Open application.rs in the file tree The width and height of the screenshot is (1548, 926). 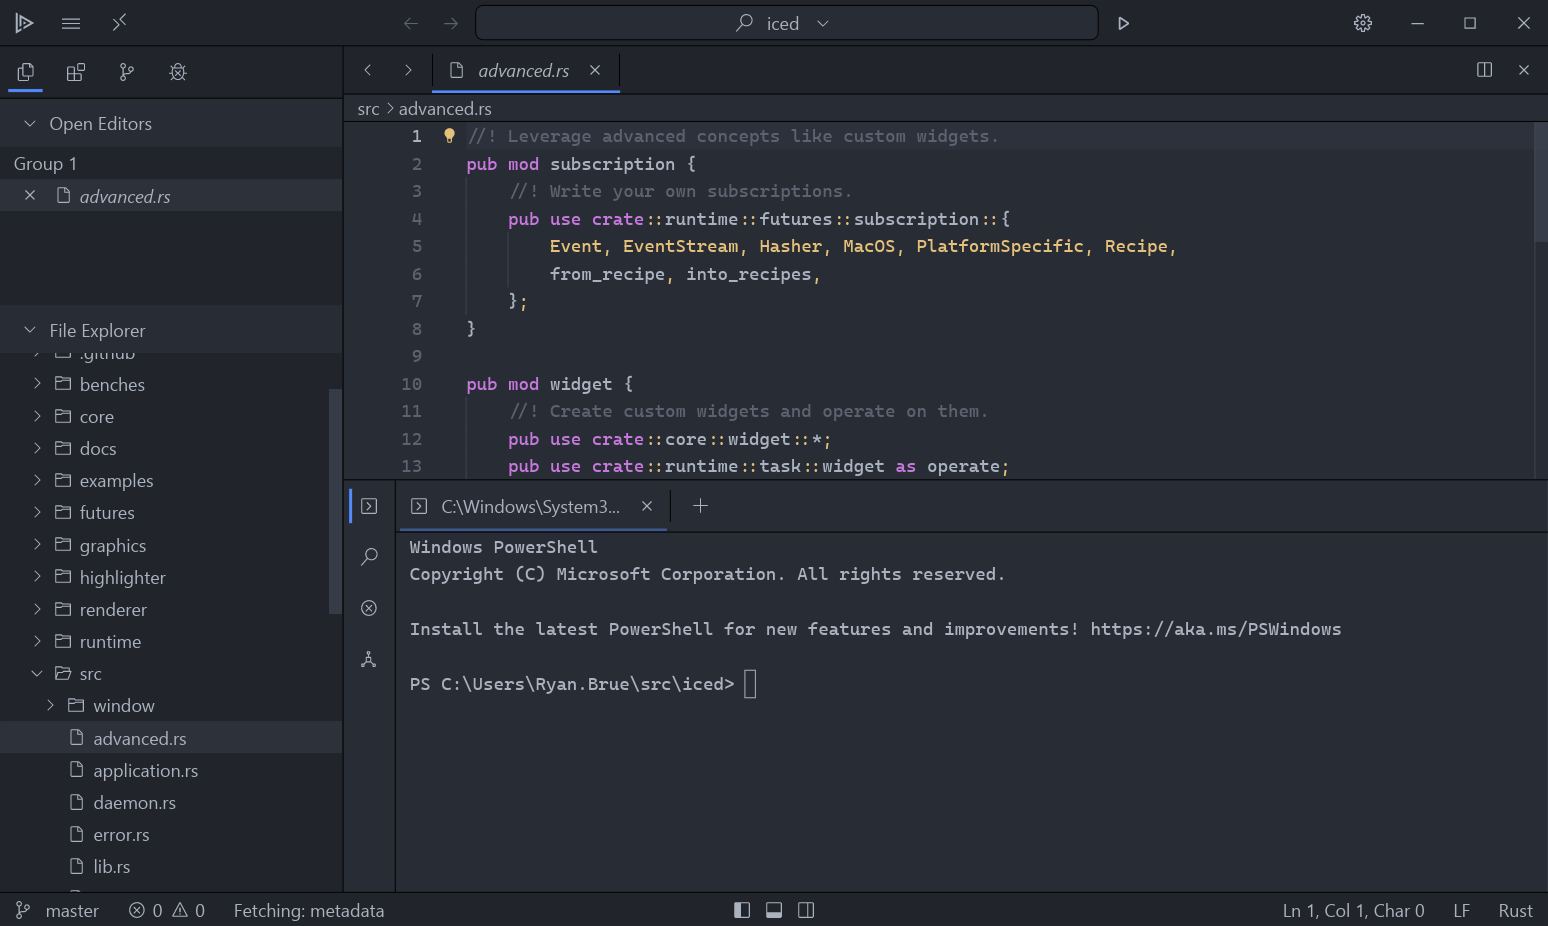[x=171, y=770]
